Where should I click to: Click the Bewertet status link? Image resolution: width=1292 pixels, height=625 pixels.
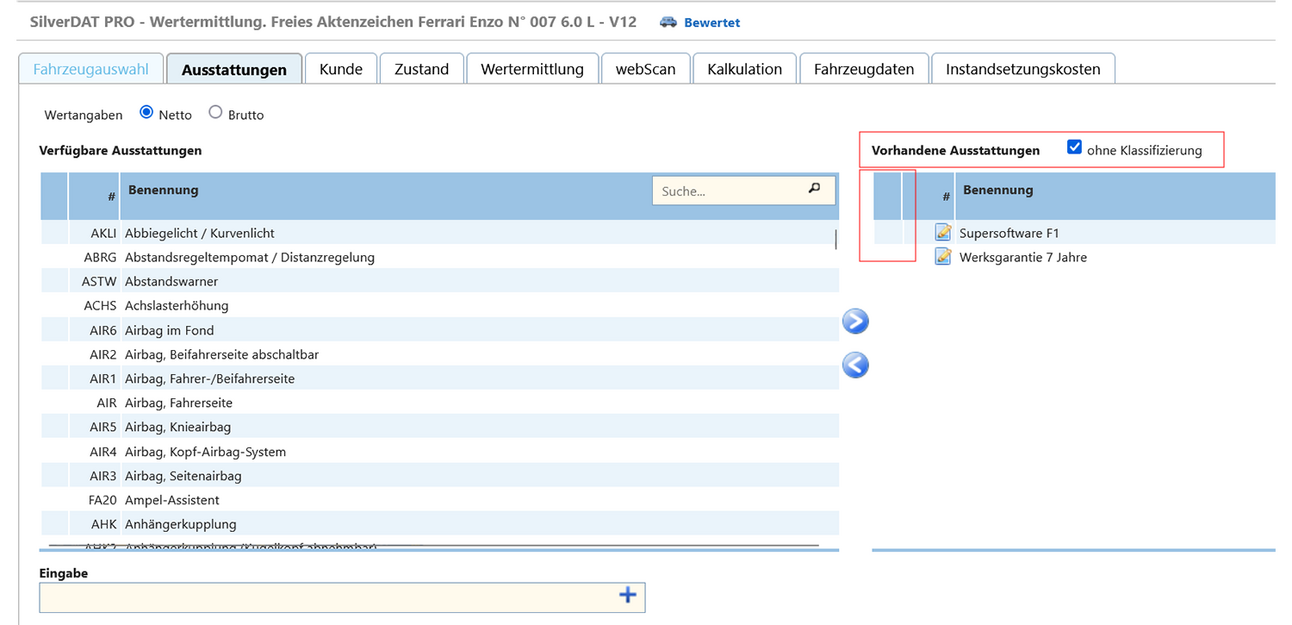tap(712, 22)
